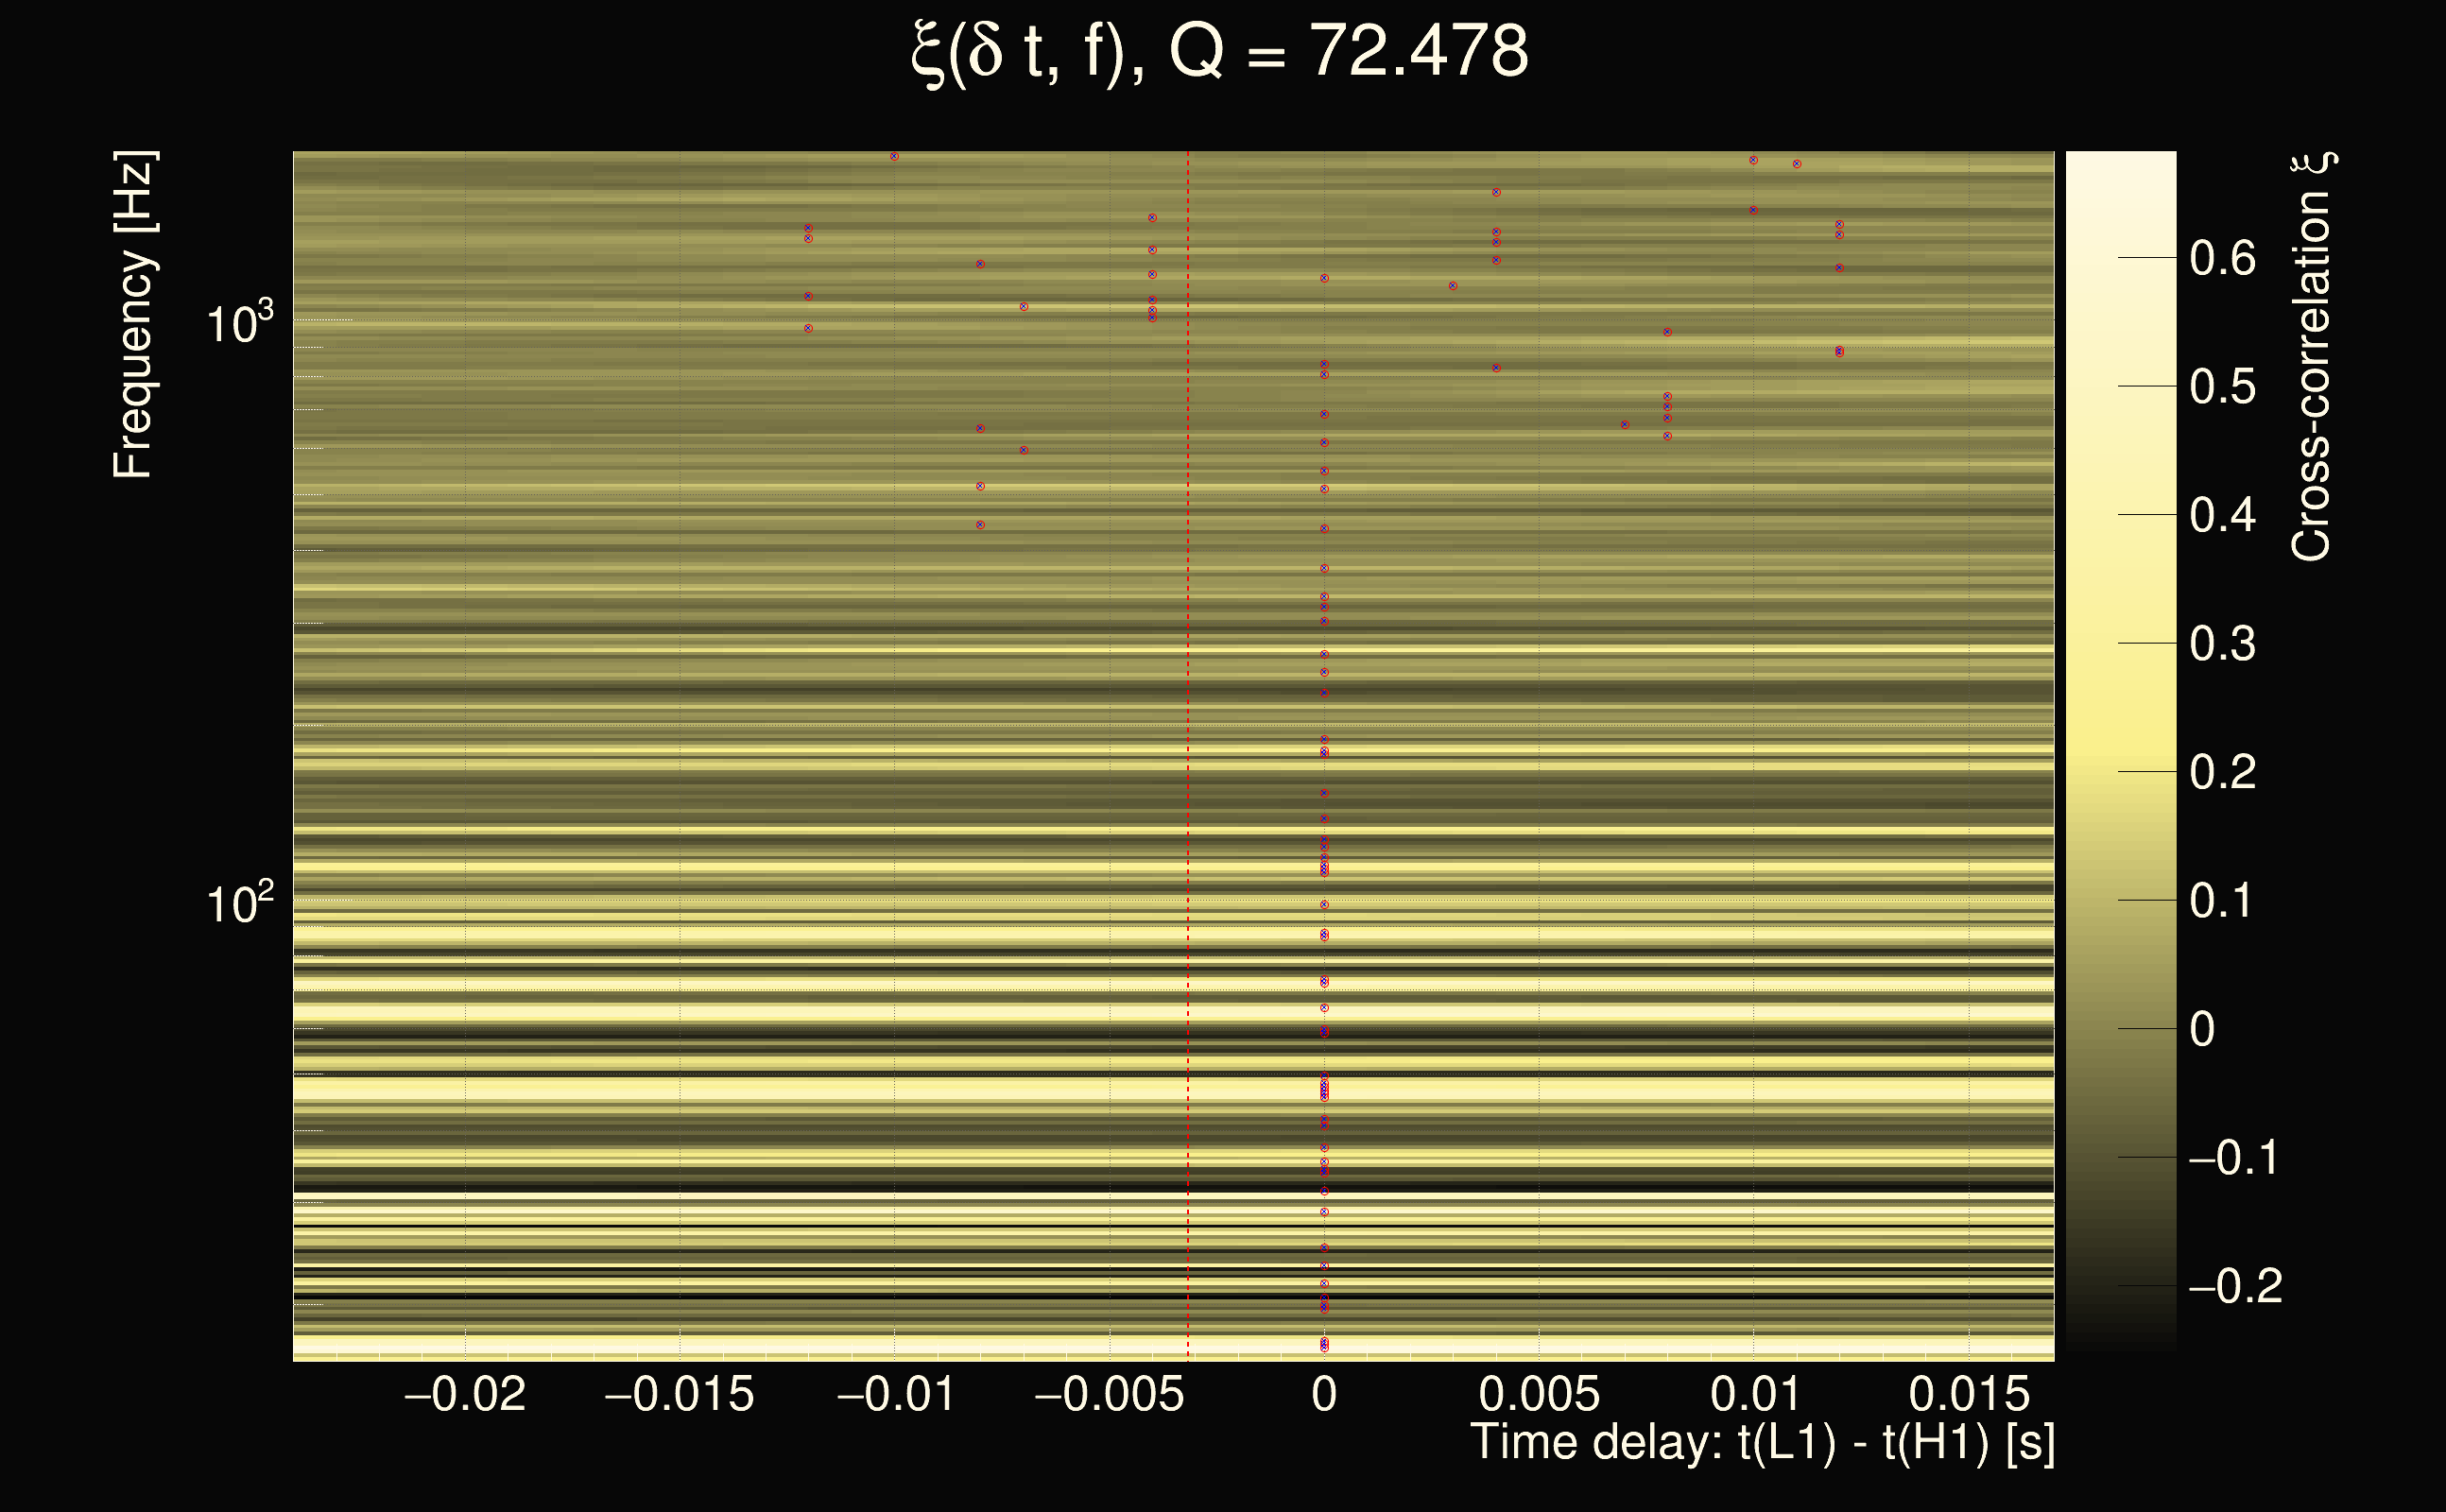This screenshot has height=1512, width=2446.
Task: Click the colorbar at the 0.3 level
Action: click(x=2120, y=643)
